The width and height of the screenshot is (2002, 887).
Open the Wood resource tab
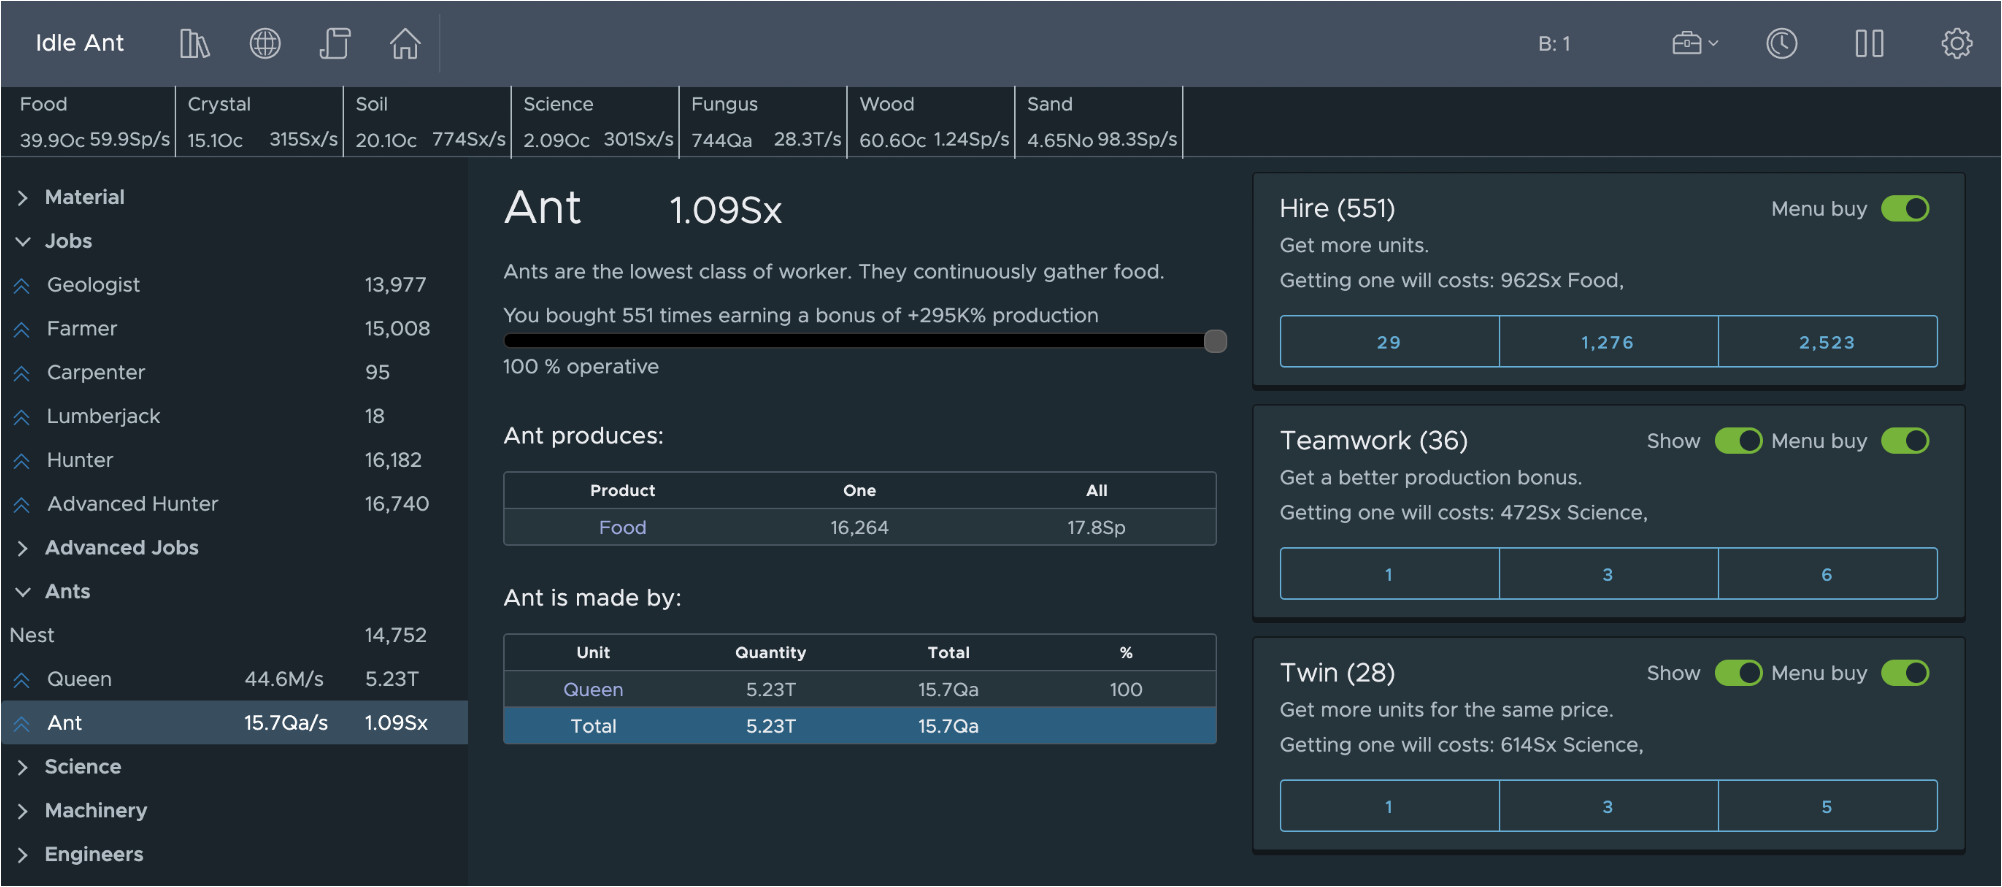click(932, 122)
